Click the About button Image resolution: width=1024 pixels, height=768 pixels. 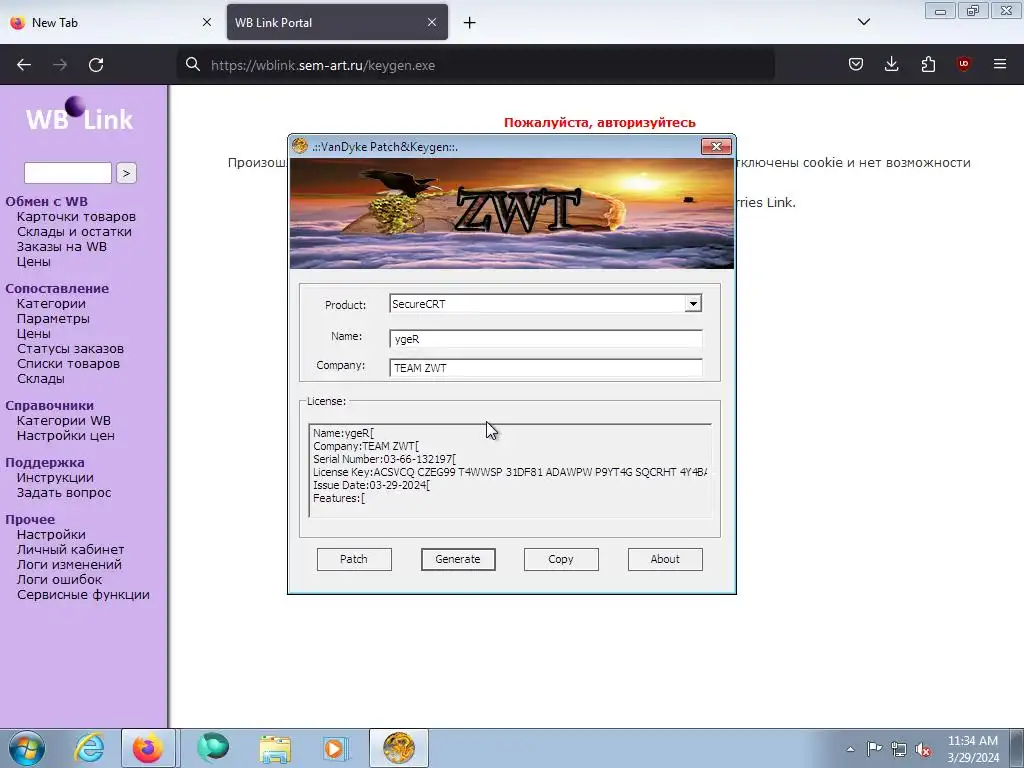point(665,559)
